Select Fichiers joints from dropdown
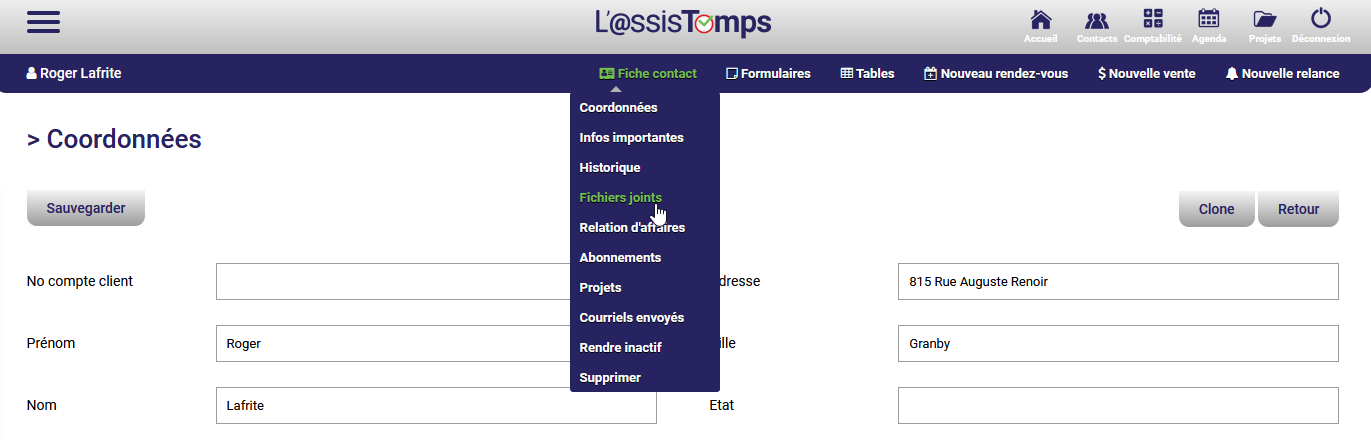Image resolution: width=1371 pixels, height=440 pixels. pyautogui.click(x=620, y=198)
